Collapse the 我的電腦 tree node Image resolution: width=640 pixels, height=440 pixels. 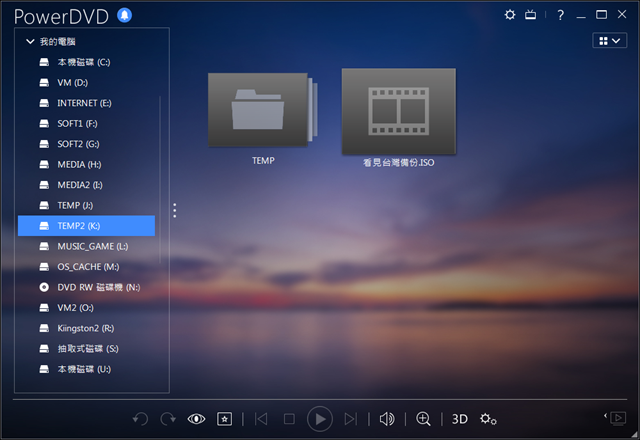[30, 42]
